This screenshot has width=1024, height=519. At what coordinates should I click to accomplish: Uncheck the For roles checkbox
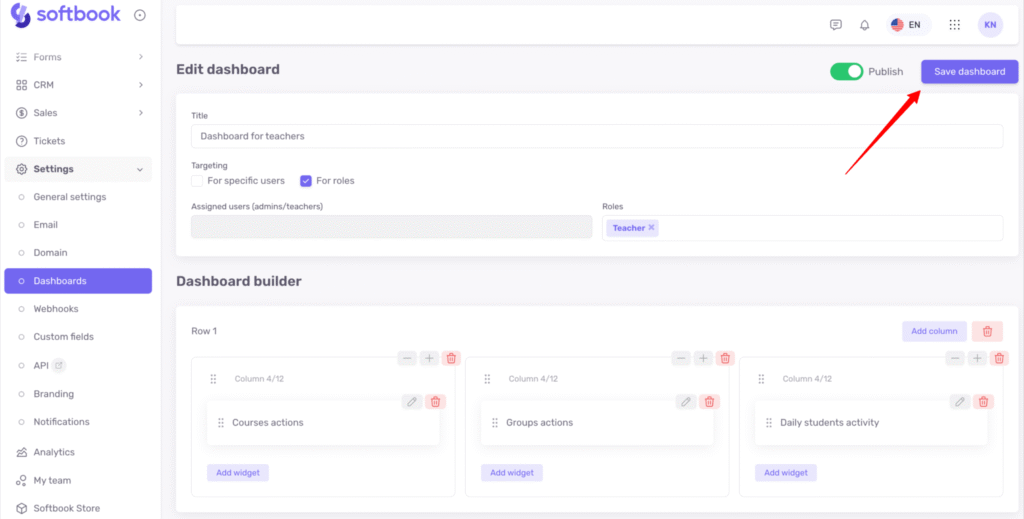[x=306, y=181]
